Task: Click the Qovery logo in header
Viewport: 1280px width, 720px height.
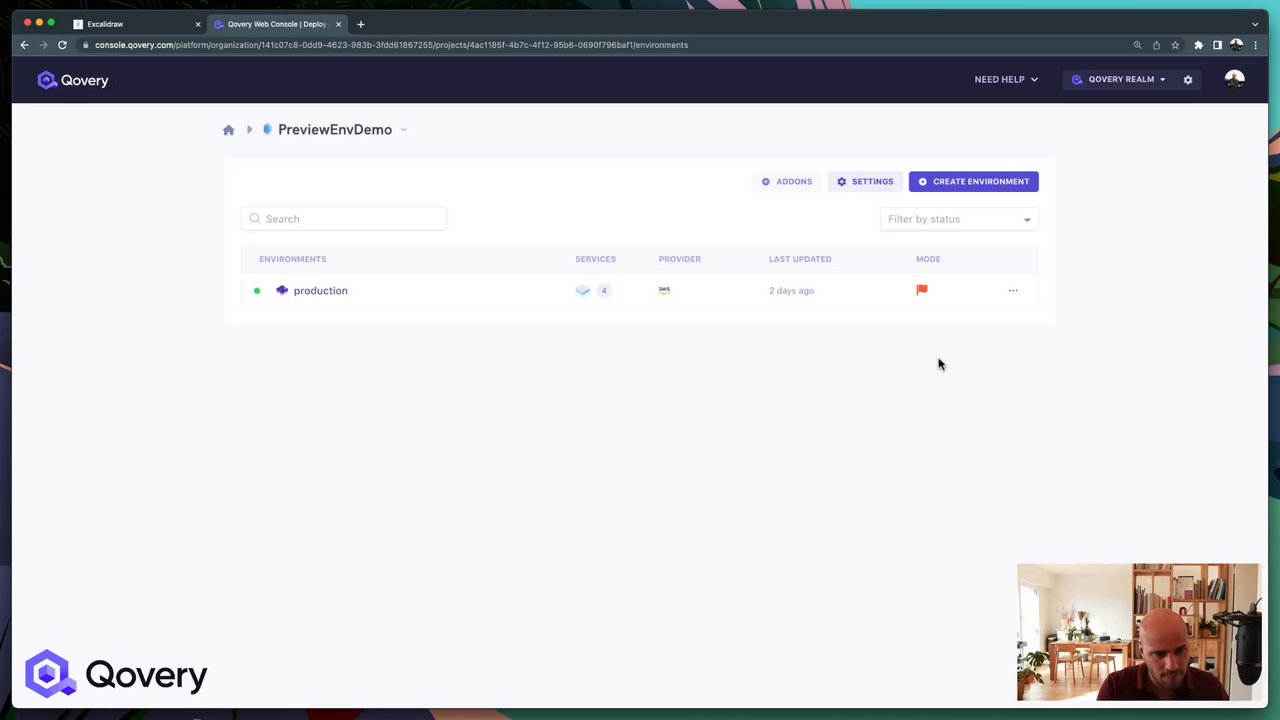Action: click(72, 80)
